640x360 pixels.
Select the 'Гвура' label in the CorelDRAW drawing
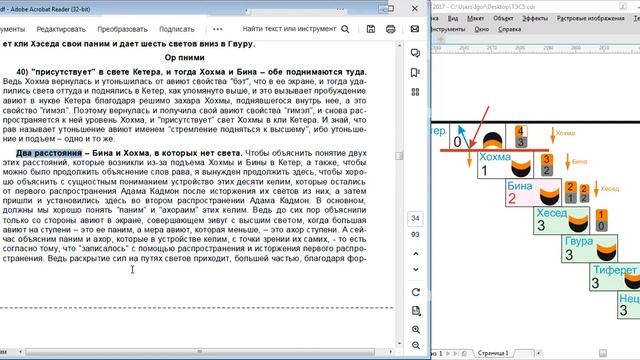(579, 241)
